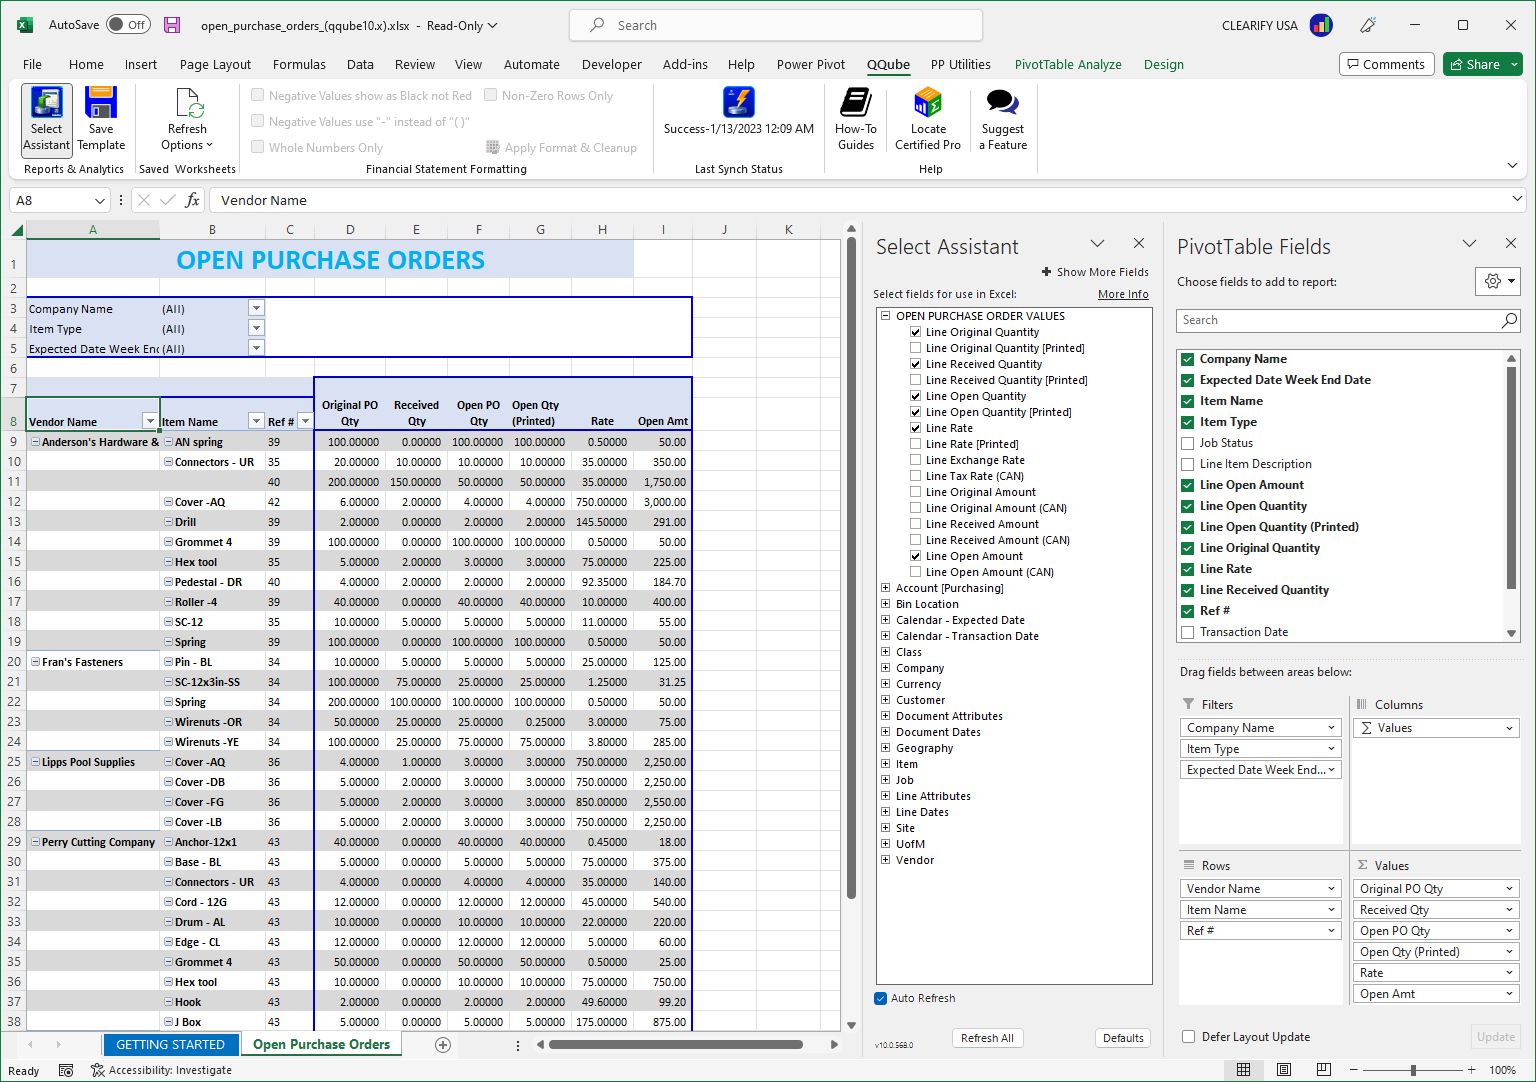1536x1082 pixels.
Task: Click the Refresh All button
Action: (x=987, y=1037)
